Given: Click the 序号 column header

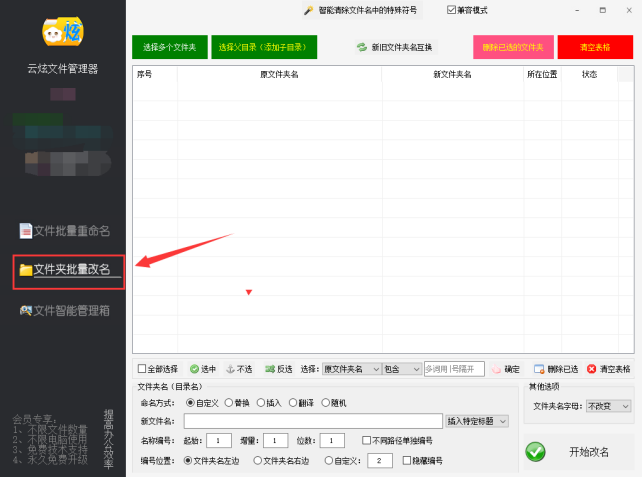Looking at the screenshot, I should point(155,75).
